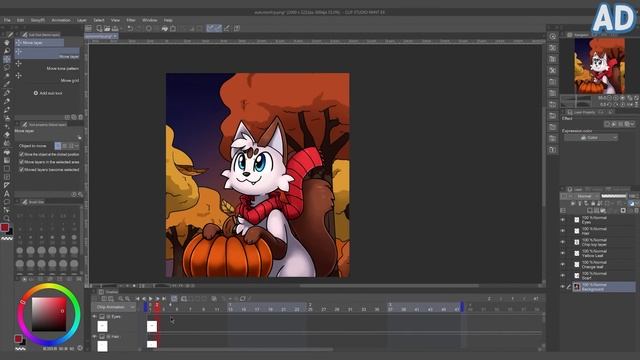Screen dimensions: 640x360
Task: Toggle Hair track visibility in Timeline
Action: [x=95, y=337]
